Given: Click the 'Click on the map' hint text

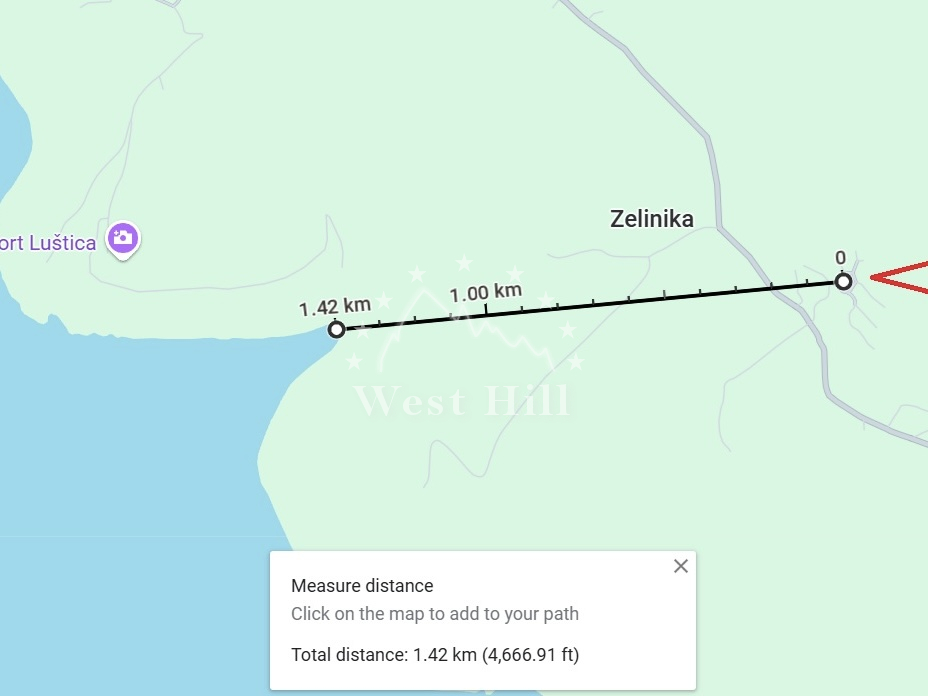Looking at the screenshot, I should (434, 614).
